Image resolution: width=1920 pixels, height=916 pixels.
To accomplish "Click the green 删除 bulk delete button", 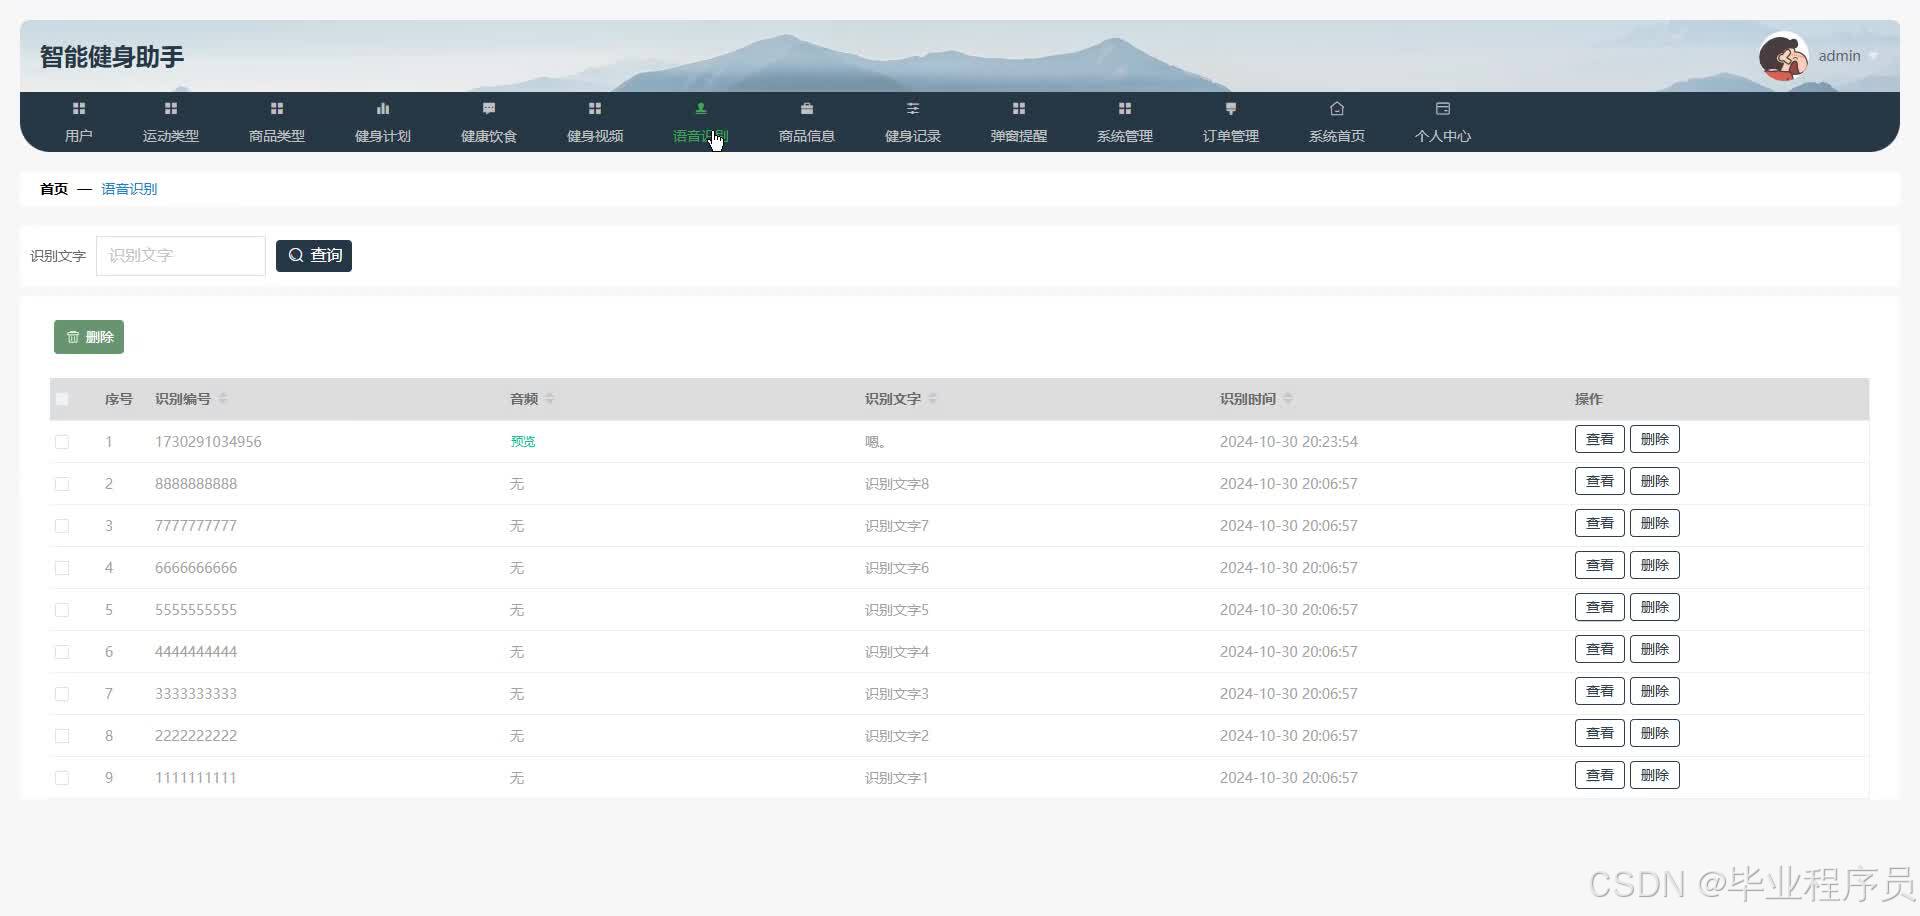I will pos(89,337).
